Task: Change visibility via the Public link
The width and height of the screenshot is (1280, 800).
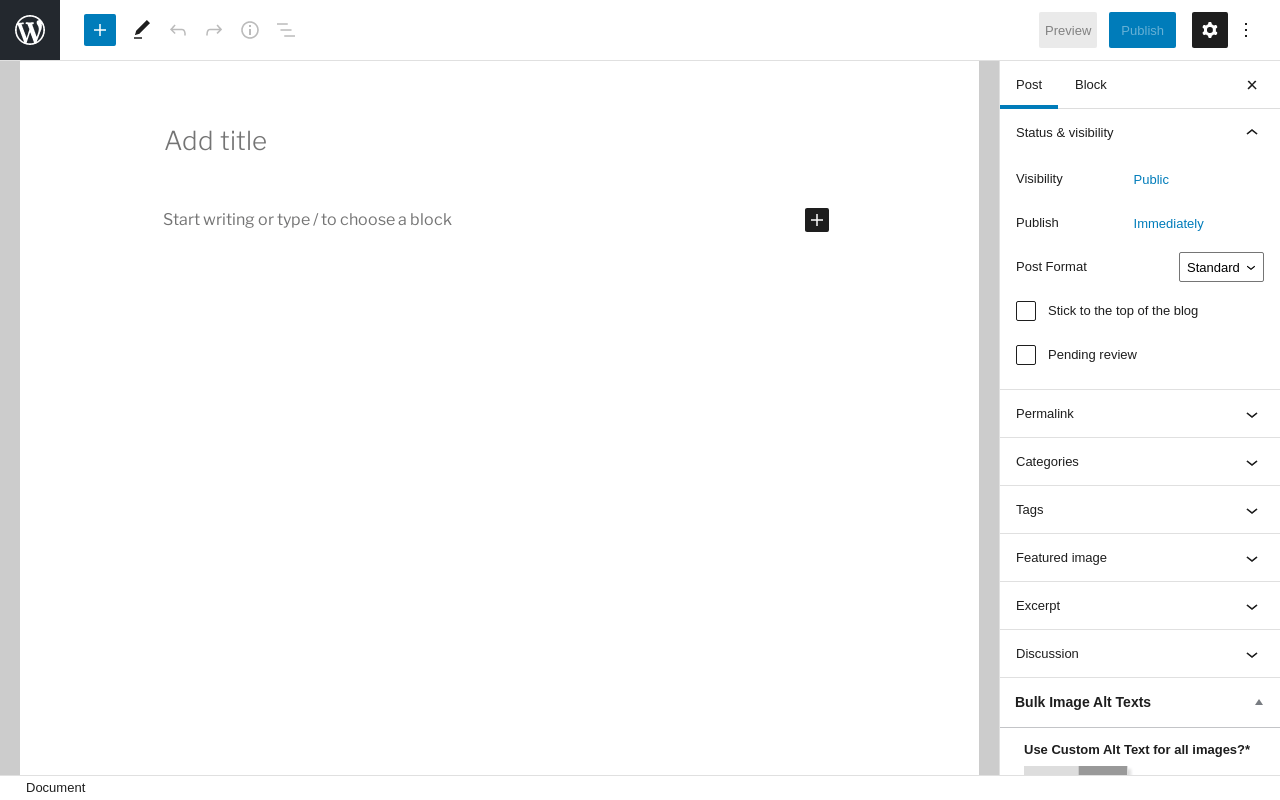Action: click(1151, 180)
